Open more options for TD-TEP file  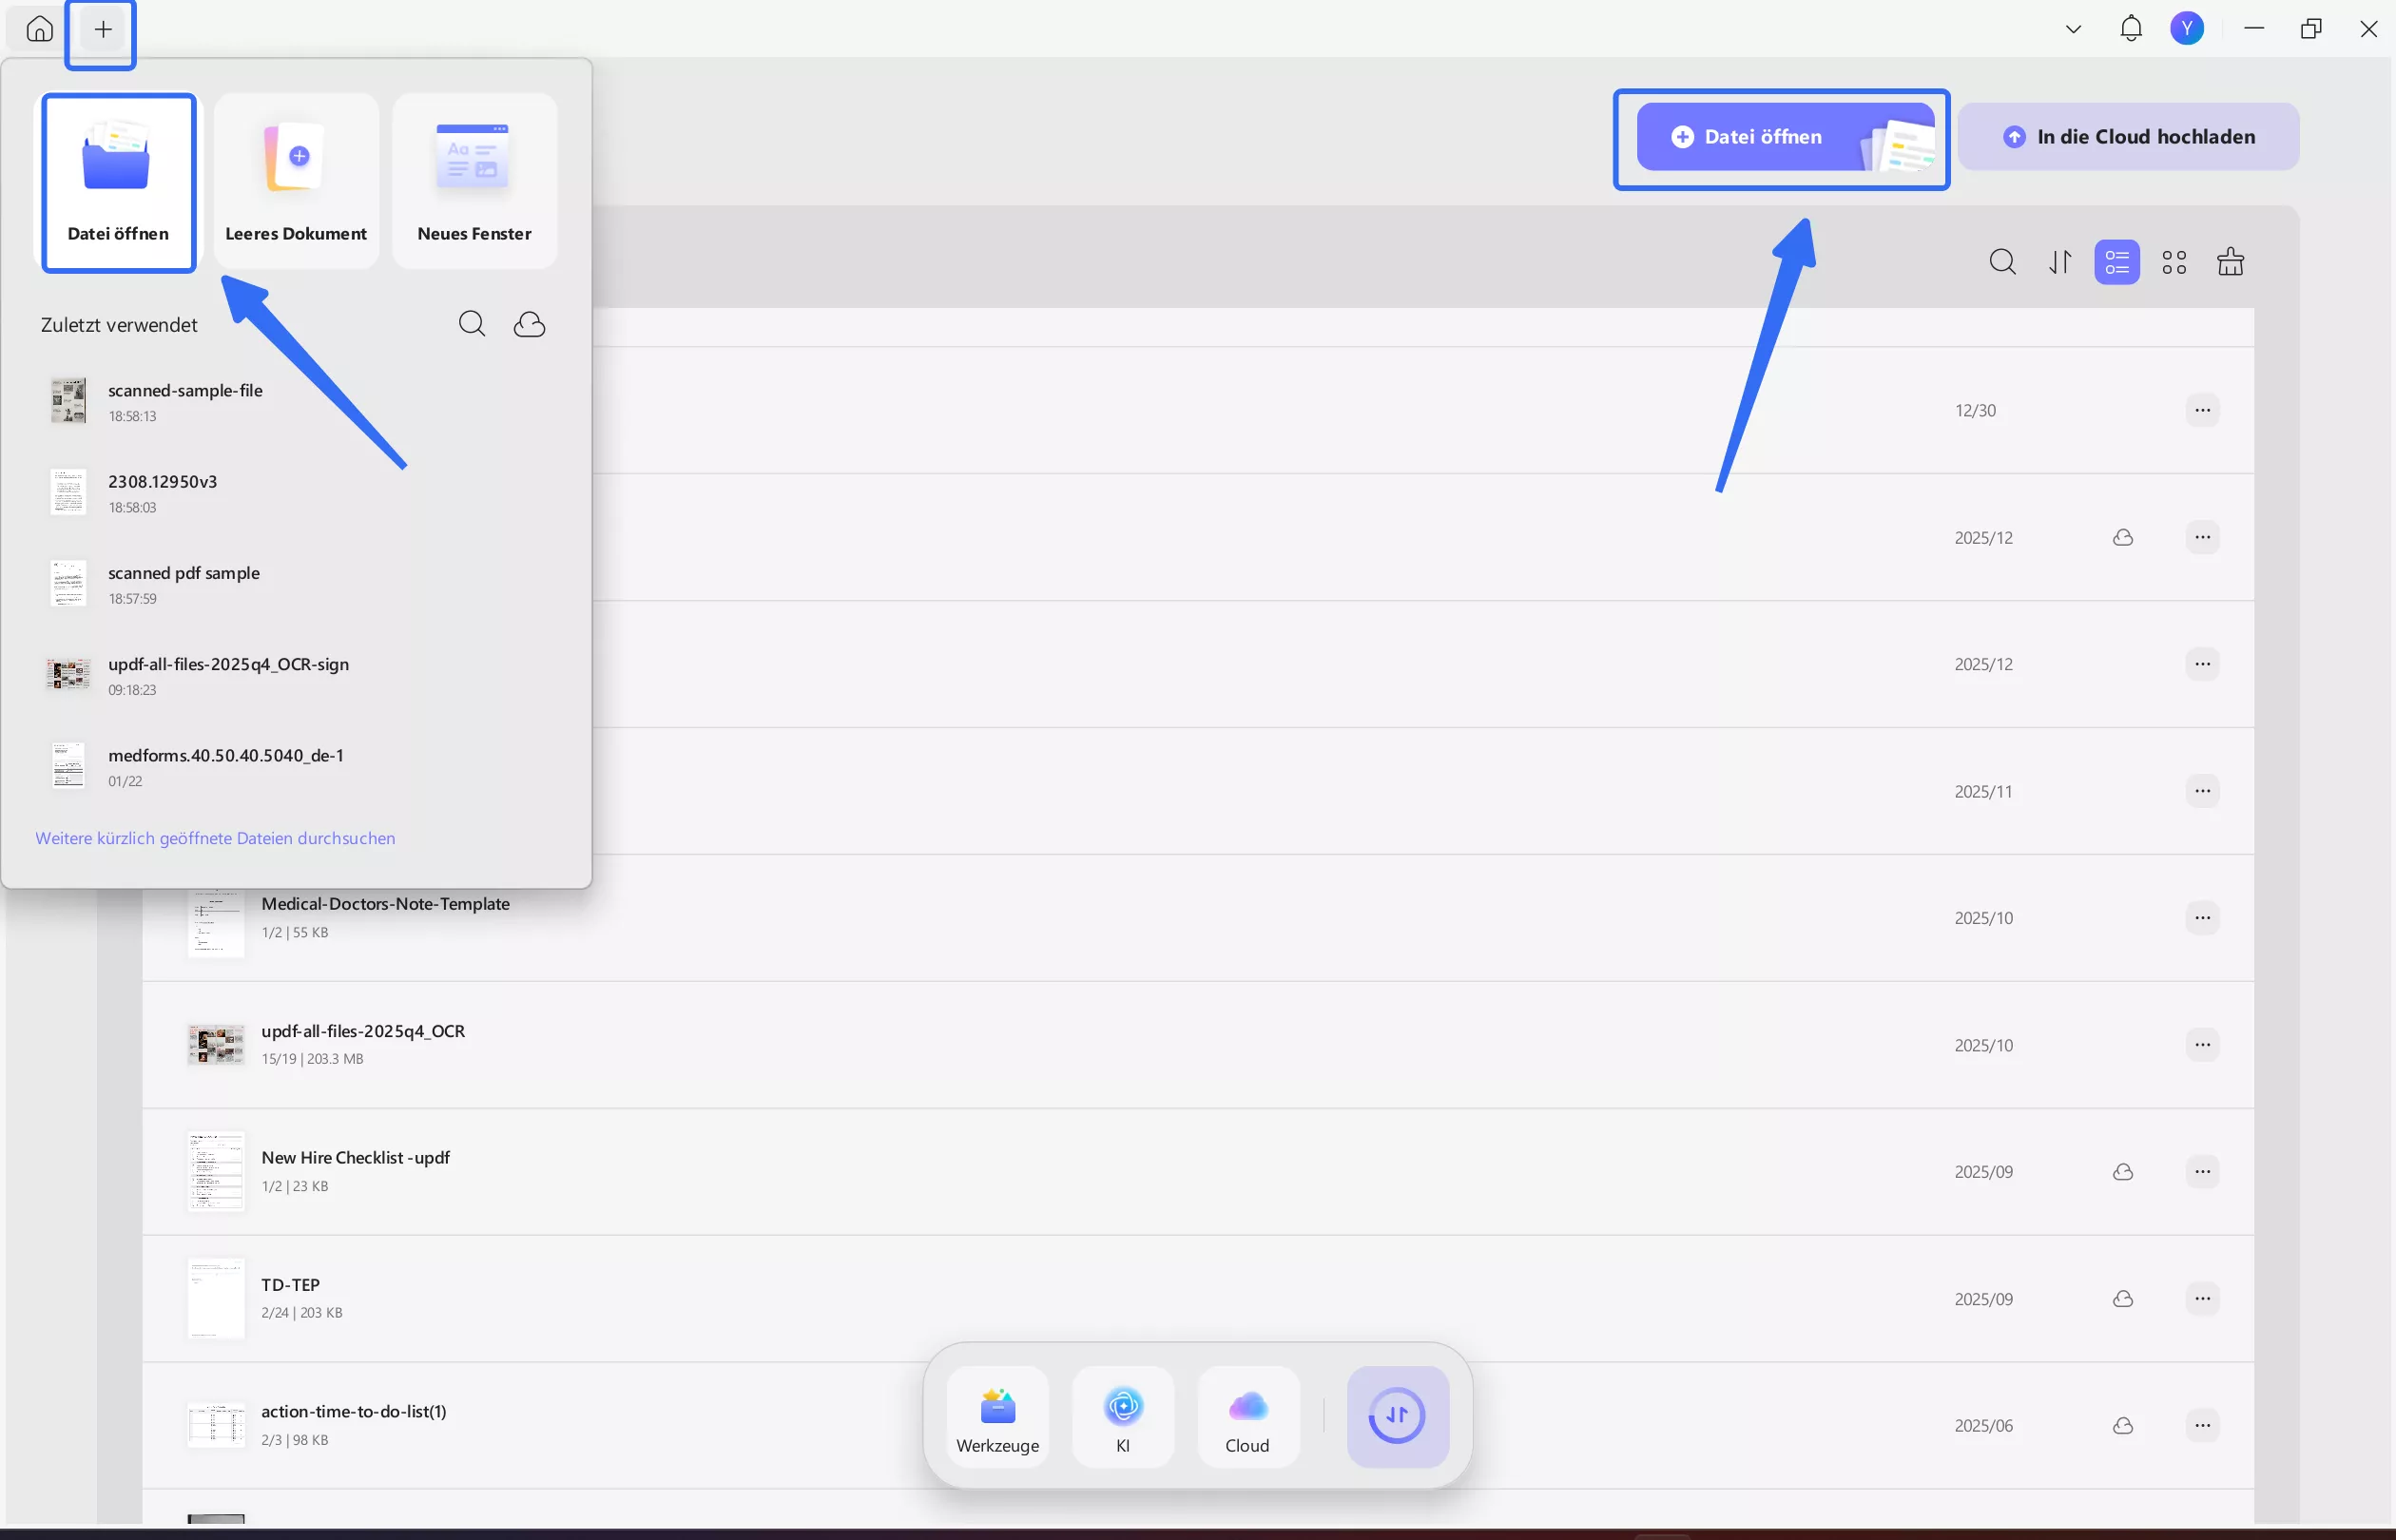tap(2202, 1298)
